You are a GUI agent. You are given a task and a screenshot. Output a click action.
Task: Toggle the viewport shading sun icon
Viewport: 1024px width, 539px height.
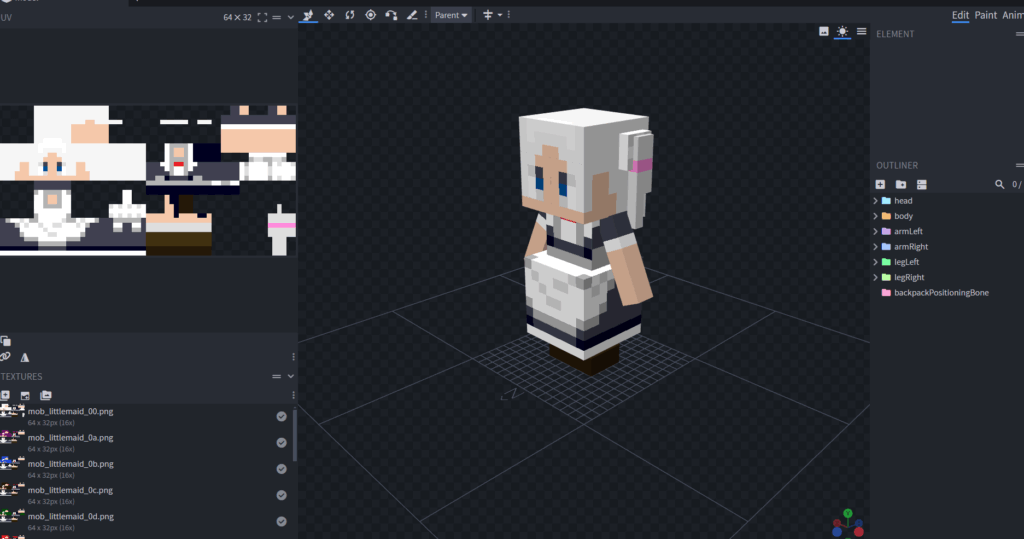[842, 32]
